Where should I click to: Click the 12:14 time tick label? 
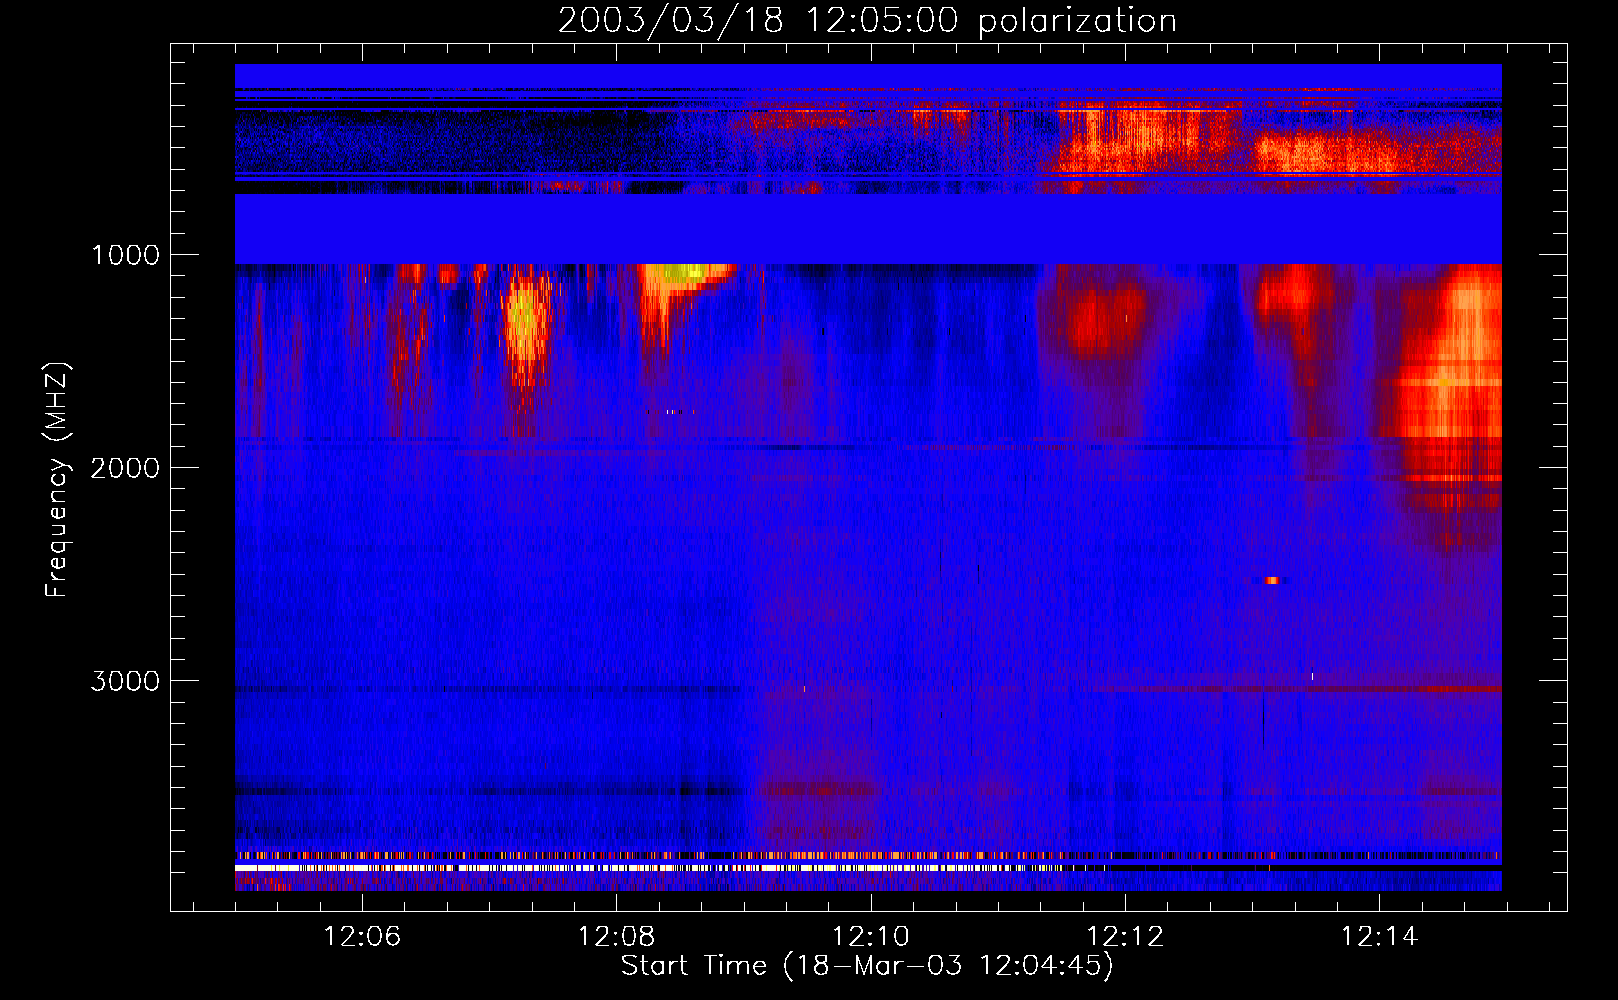click(x=1379, y=936)
